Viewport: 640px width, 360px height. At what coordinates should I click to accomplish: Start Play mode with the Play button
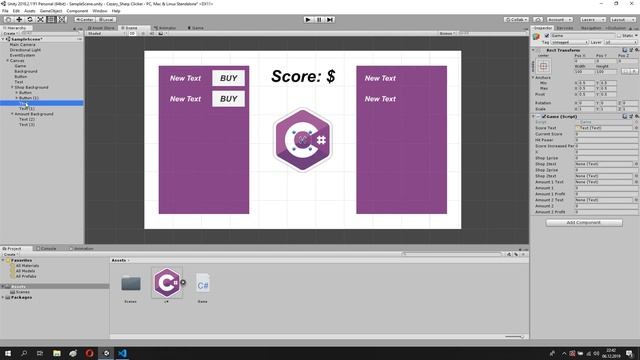click(308, 19)
